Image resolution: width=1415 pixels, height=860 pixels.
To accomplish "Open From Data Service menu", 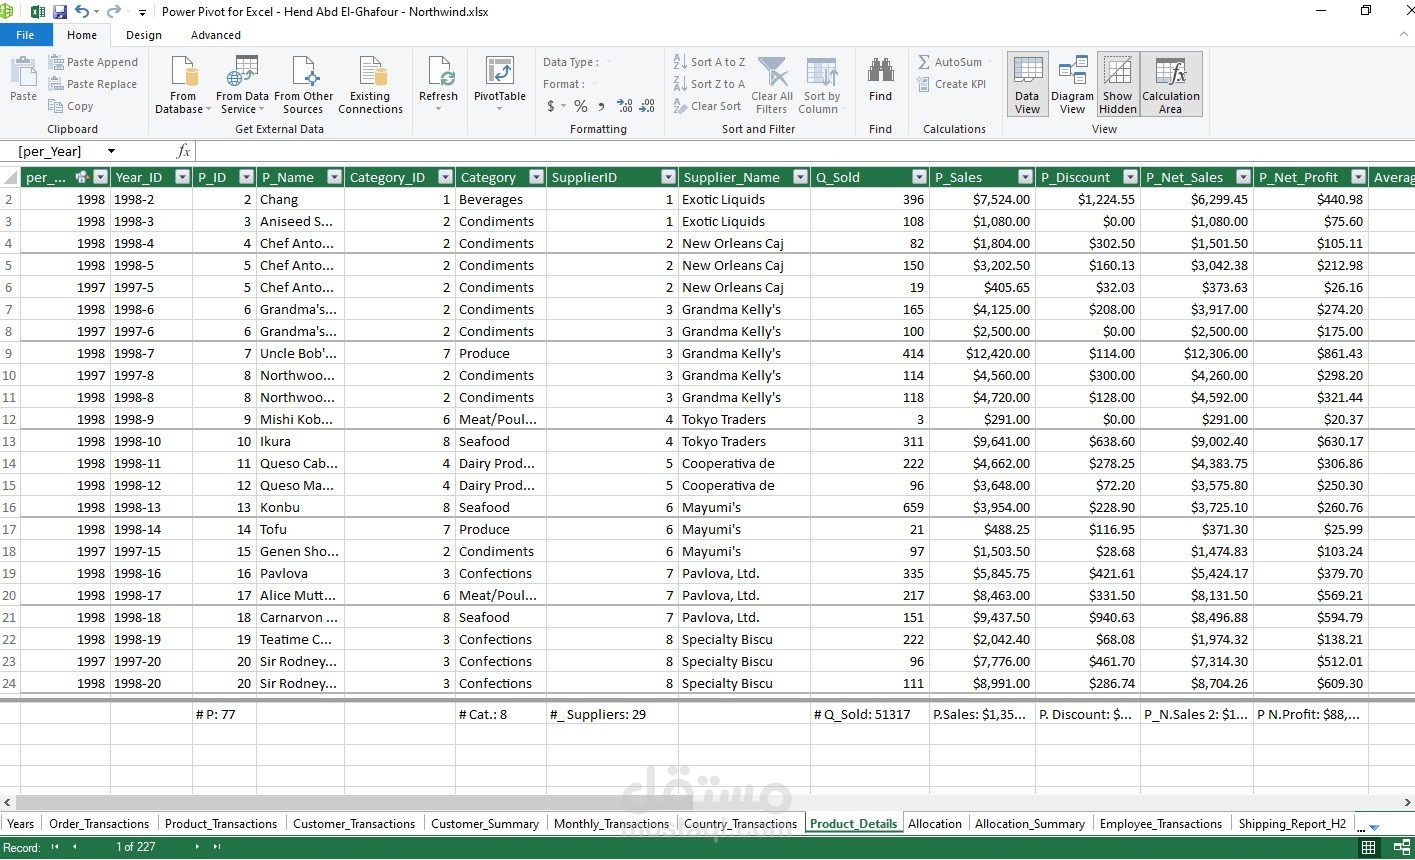I will [x=242, y=85].
